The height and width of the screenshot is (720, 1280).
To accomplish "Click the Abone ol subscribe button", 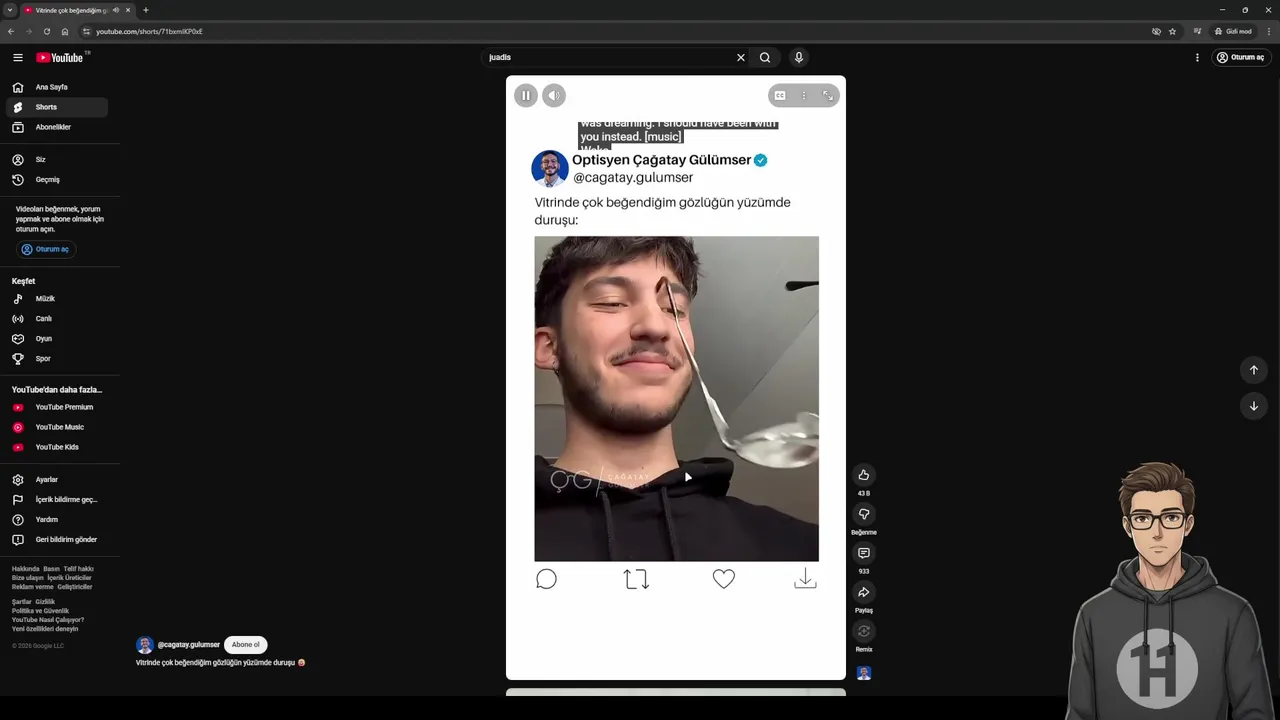I will [x=245, y=645].
